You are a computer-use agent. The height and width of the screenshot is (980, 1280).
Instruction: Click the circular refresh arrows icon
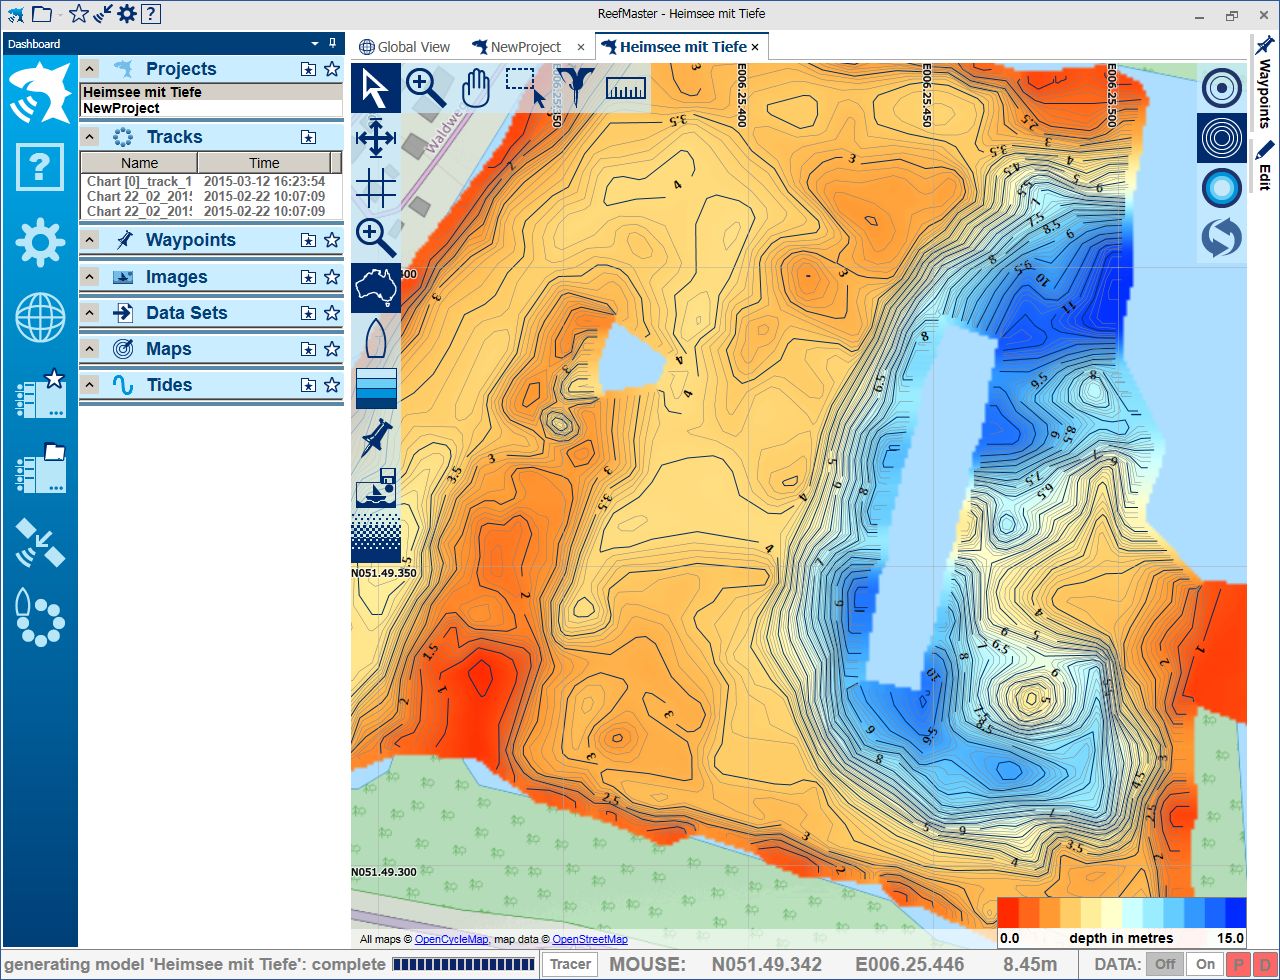point(1221,238)
